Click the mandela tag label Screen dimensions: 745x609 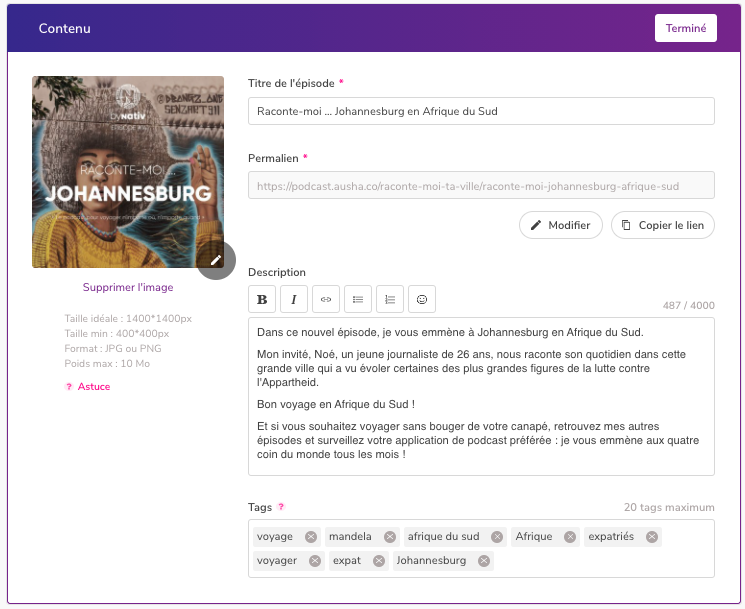tap(350, 536)
